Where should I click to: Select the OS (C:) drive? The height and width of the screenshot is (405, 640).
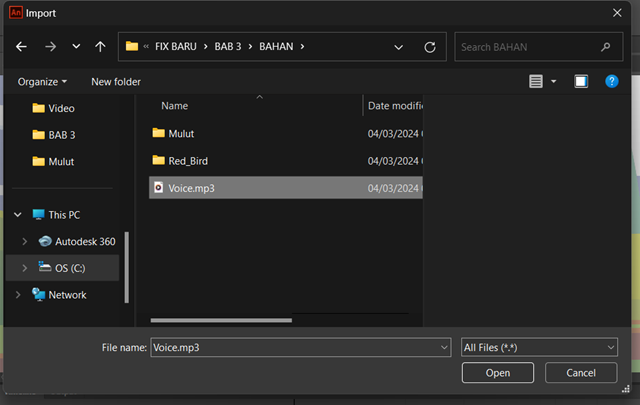tap(62, 268)
